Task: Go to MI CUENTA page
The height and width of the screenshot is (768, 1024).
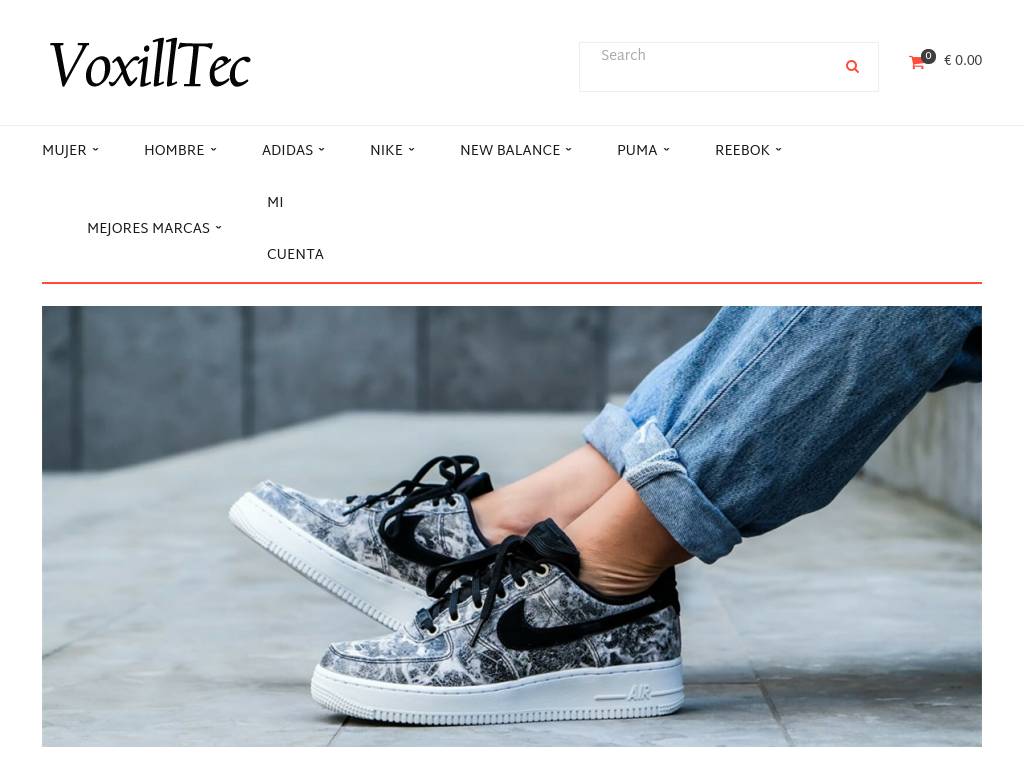Action: (295, 228)
